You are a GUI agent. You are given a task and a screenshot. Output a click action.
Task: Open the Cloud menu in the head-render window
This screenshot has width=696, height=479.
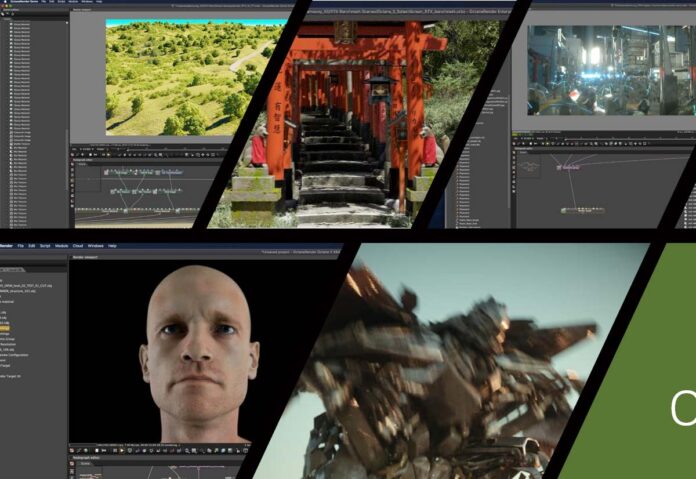pos(78,245)
